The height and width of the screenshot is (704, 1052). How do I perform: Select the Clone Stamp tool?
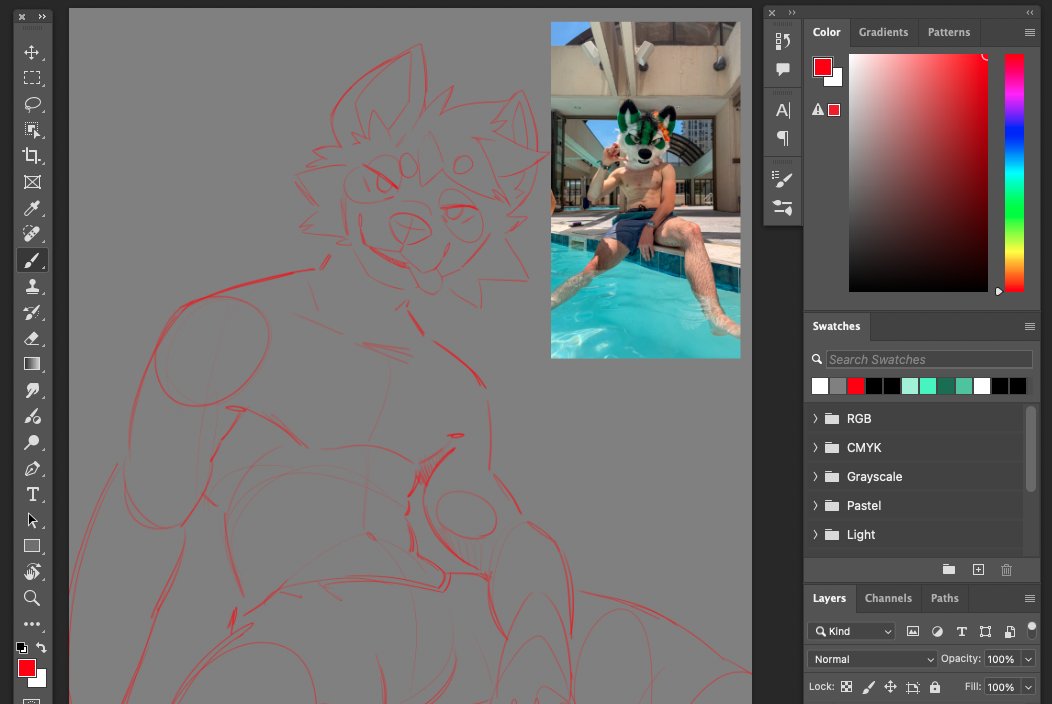click(32, 287)
